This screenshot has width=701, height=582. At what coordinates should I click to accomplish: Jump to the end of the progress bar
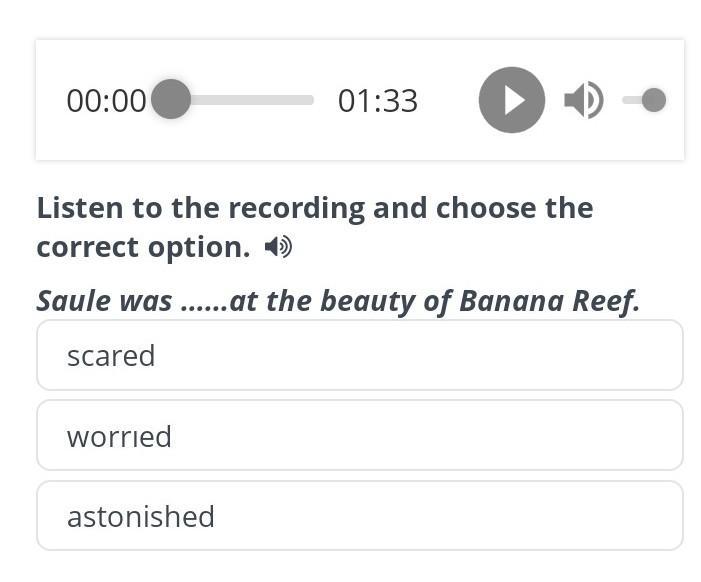coord(310,100)
